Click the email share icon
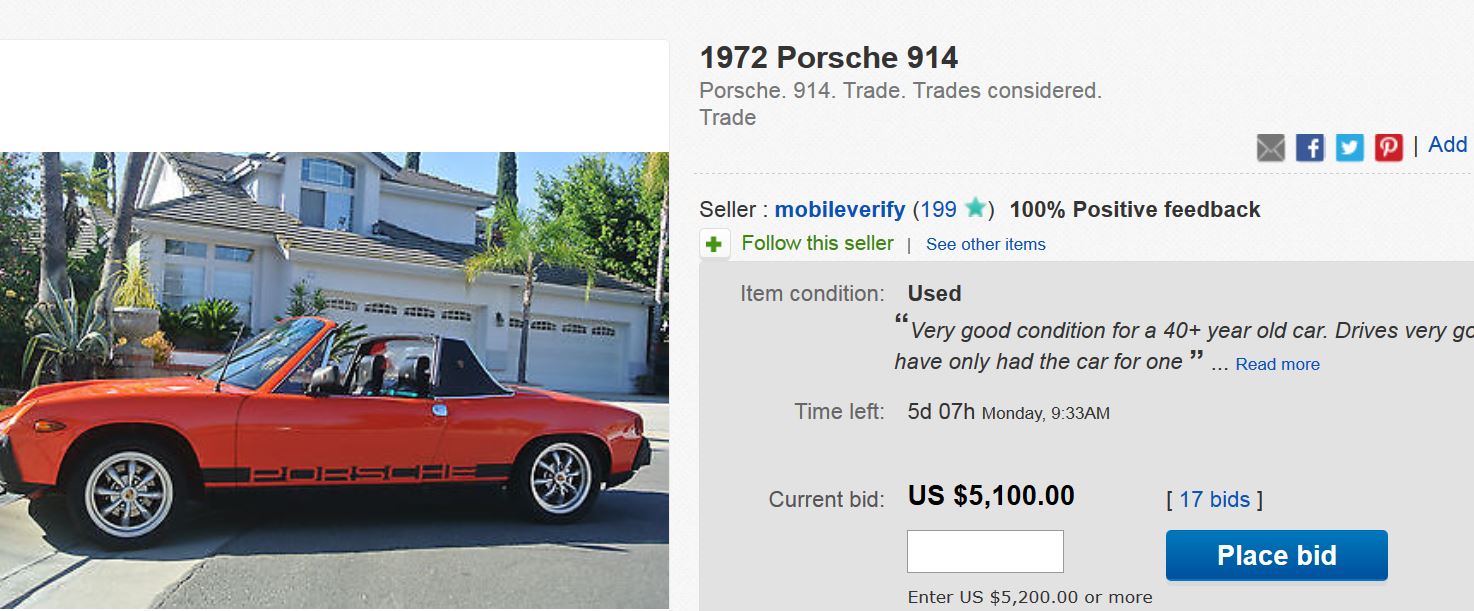Screen dimensions: 1474x611 click(x=1270, y=148)
